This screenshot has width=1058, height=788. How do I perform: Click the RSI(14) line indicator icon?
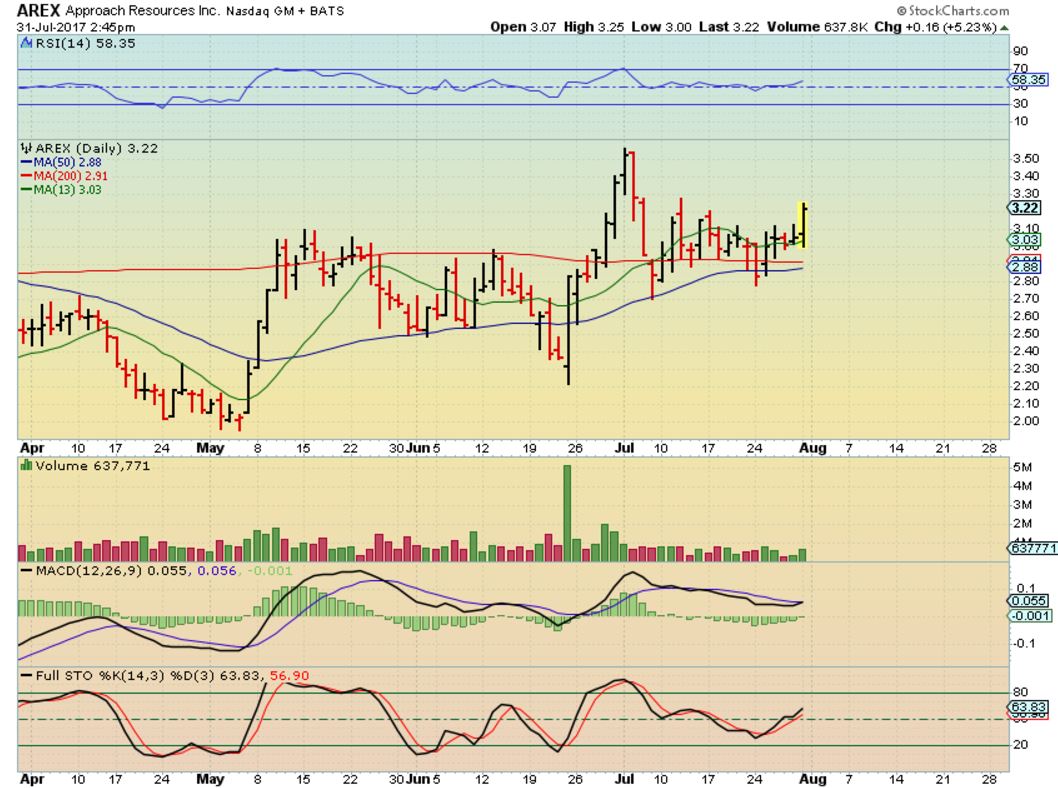(26, 43)
